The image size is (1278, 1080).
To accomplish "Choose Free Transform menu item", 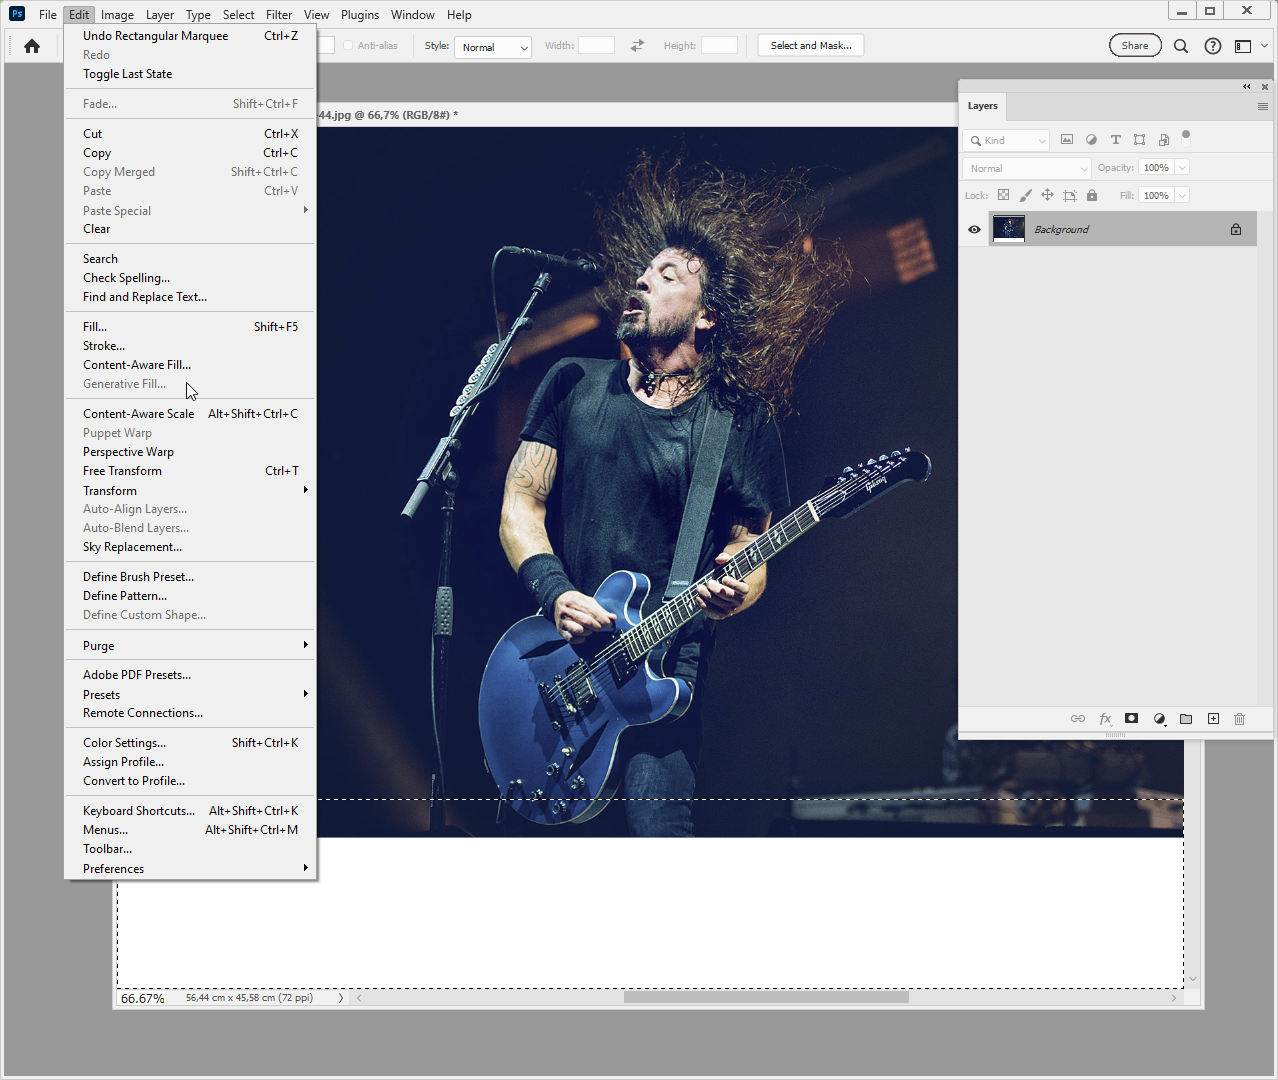I will 190,471.
